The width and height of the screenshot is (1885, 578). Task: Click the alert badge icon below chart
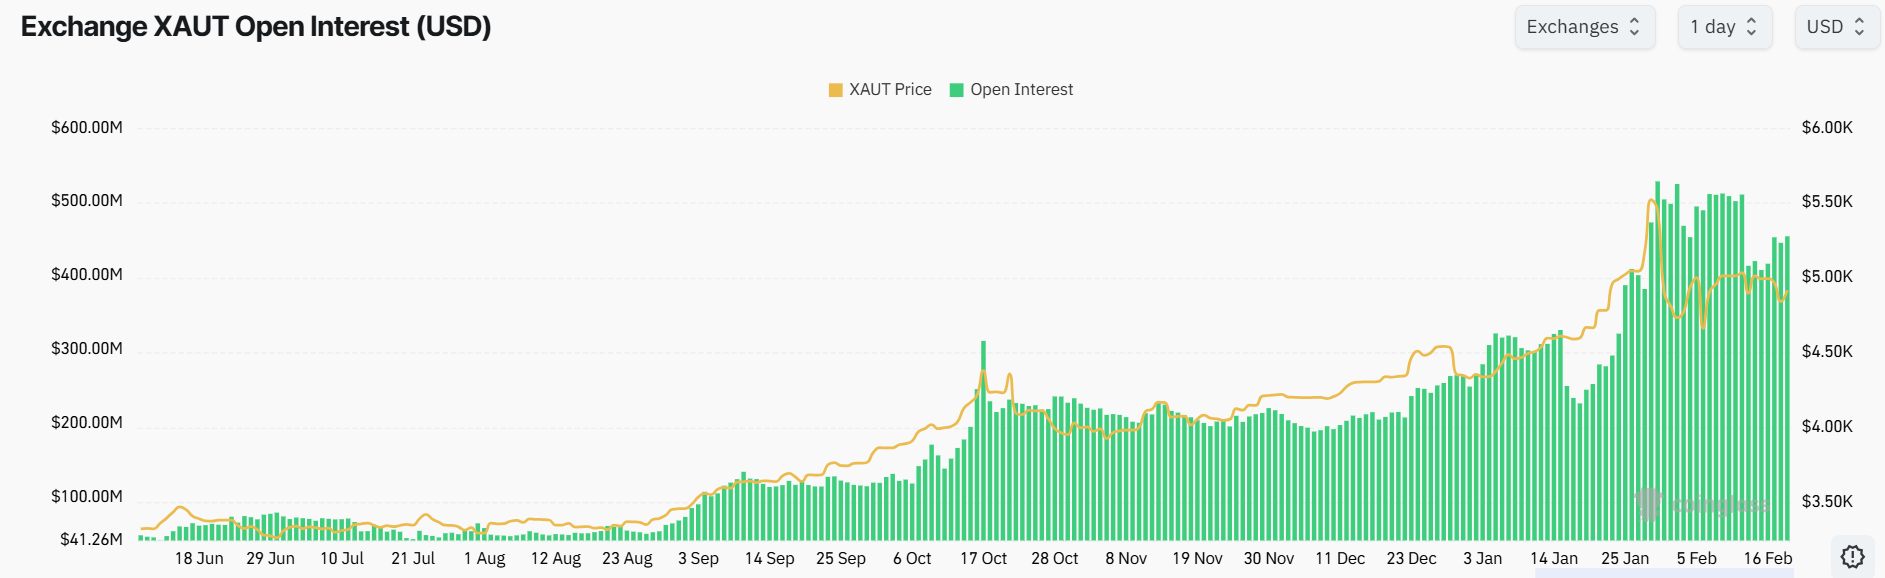[1852, 556]
